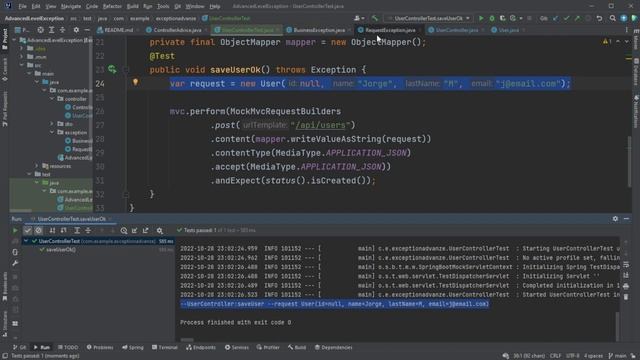
Task: Toggle show passed tests checkmark button
Action: click(x=28, y=231)
